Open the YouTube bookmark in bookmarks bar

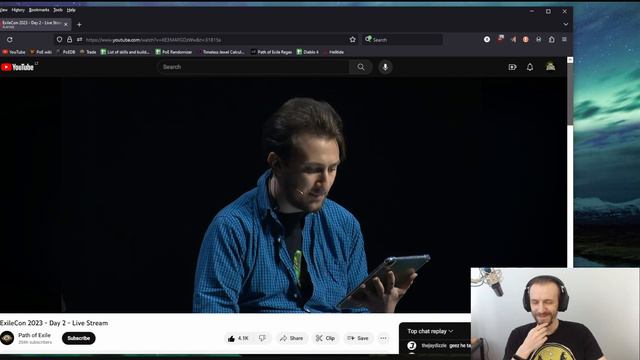coord(14,52)
